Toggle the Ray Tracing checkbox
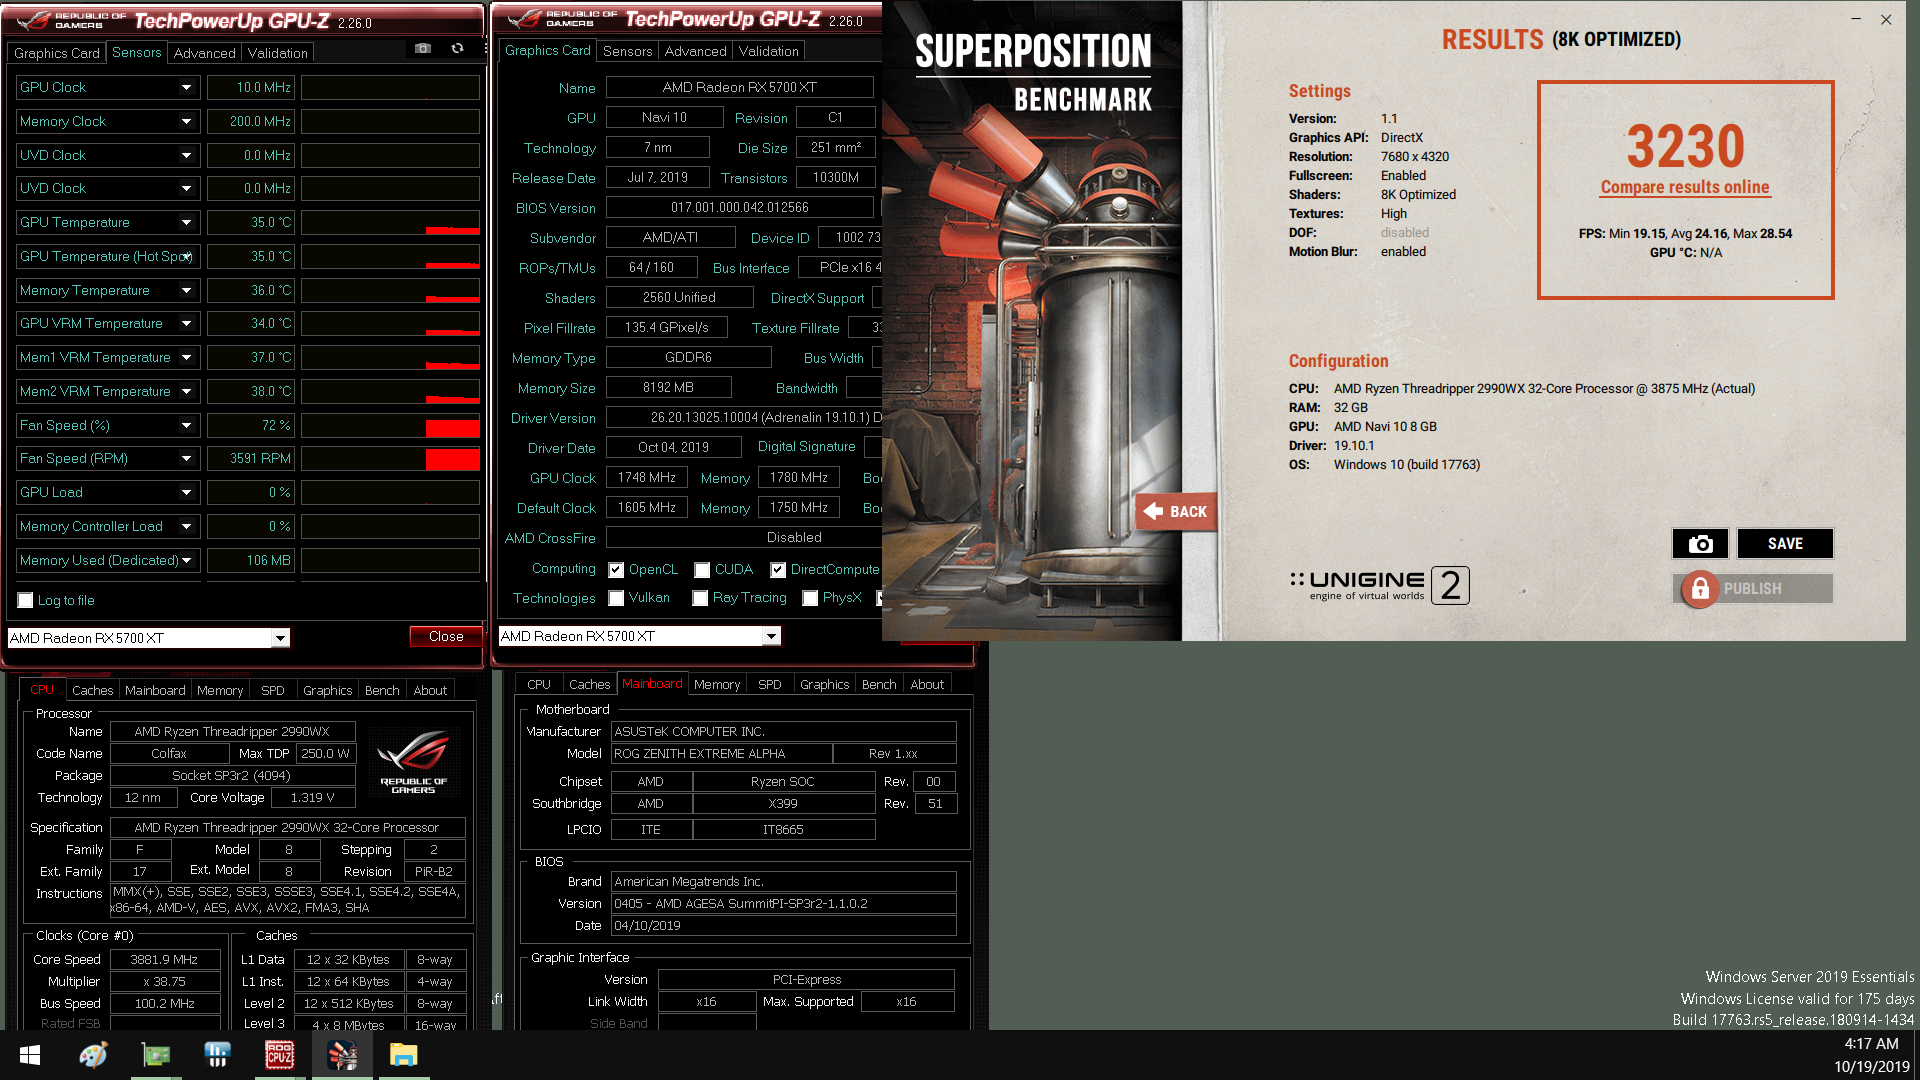The width and height of the screenshot is (1920, 1080). [x=700, y=598]
